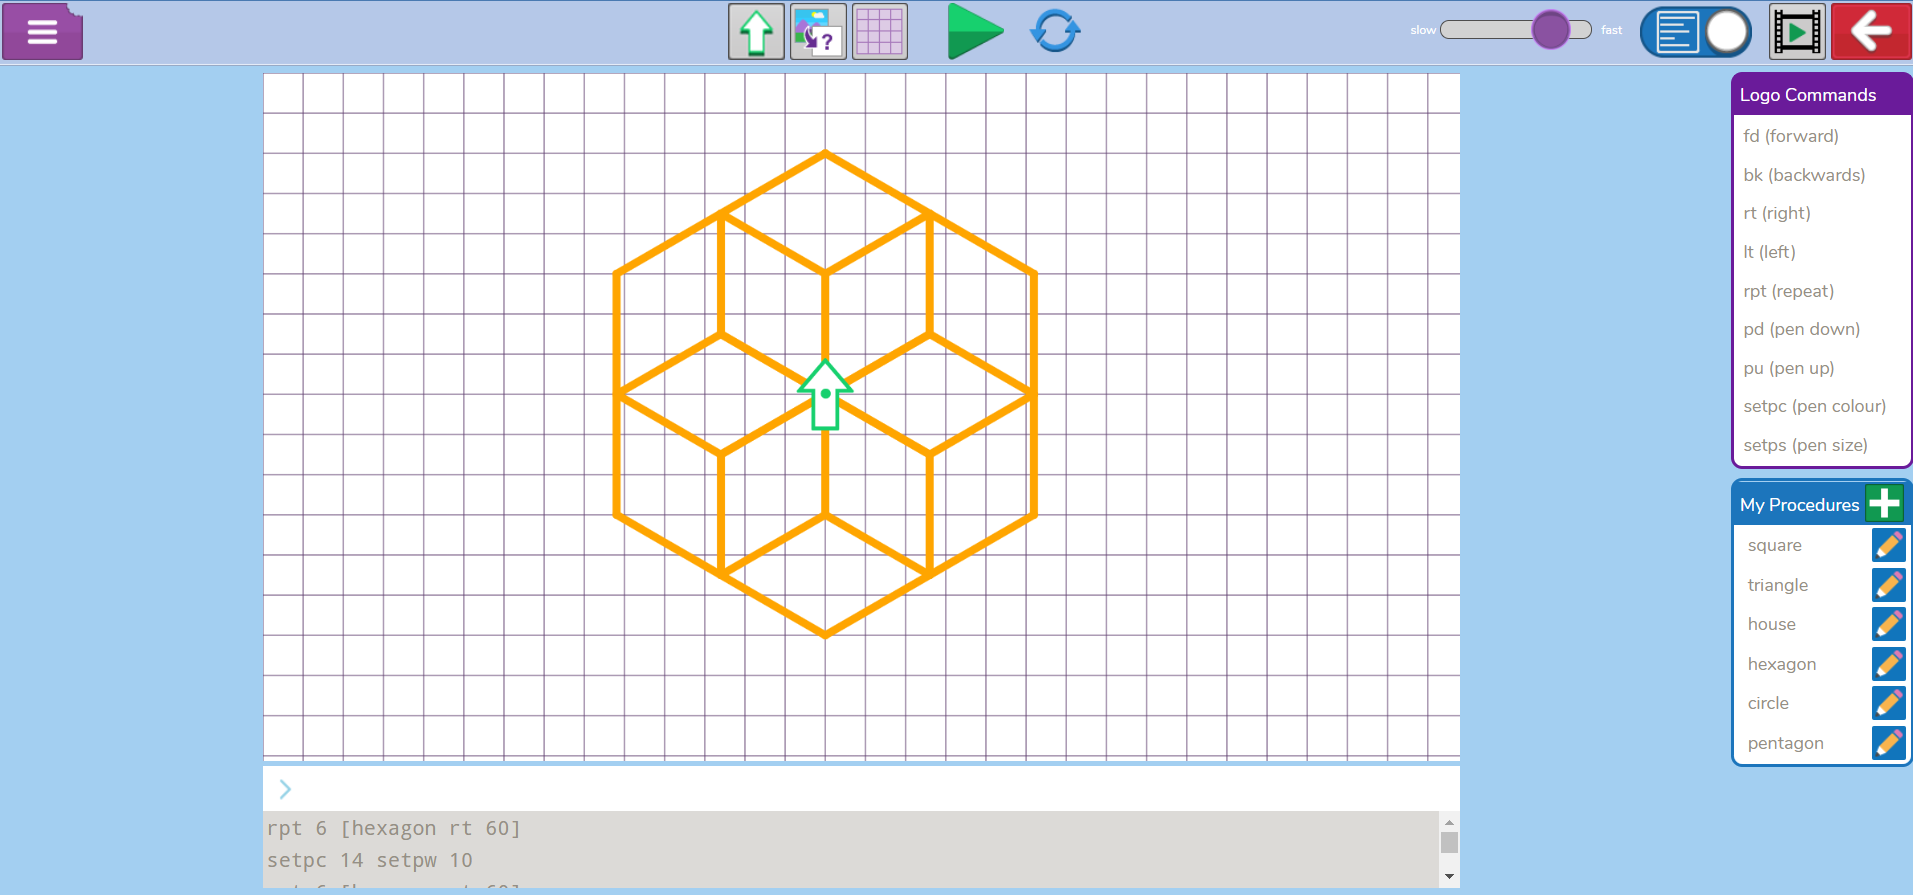Image resolution: width=1913 pixels, height=895 pixels.
Task: Choose the circle procedure
Action: (x=1768, y=703)
